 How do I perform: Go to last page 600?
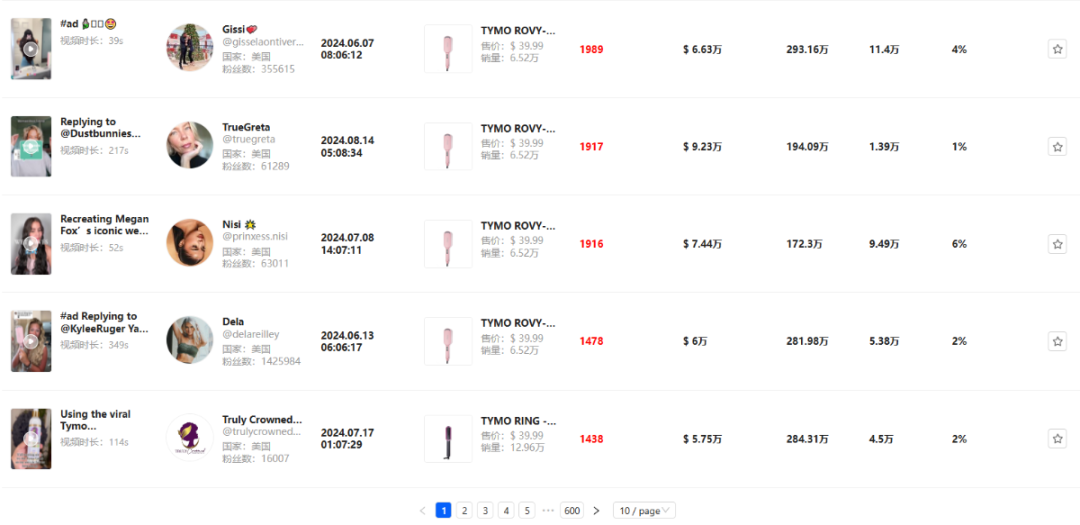pos(572,510)
